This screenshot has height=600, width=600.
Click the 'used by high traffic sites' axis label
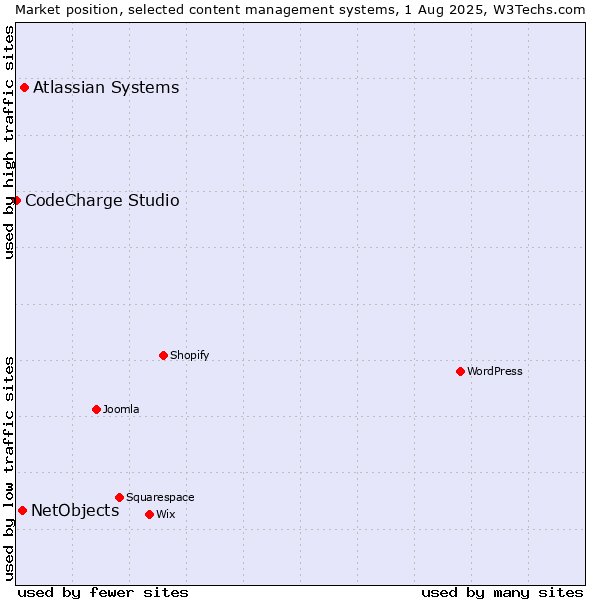click(x=8, y=142)
